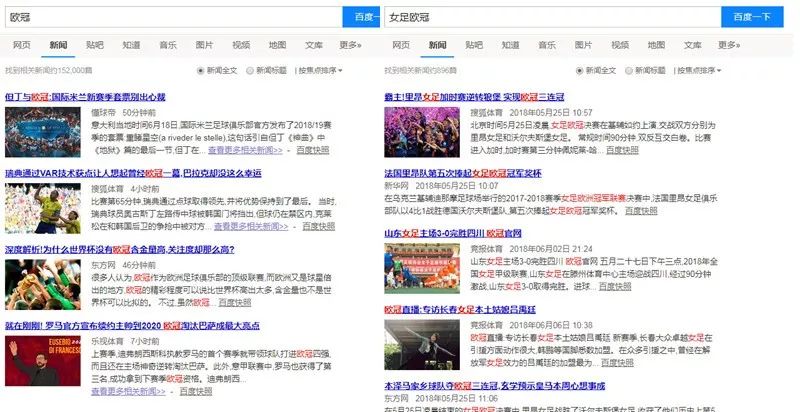Open 百度快照 for the 山东女足 result
Viewport: 800px width, 412px height.
click(x=615, y=287)
